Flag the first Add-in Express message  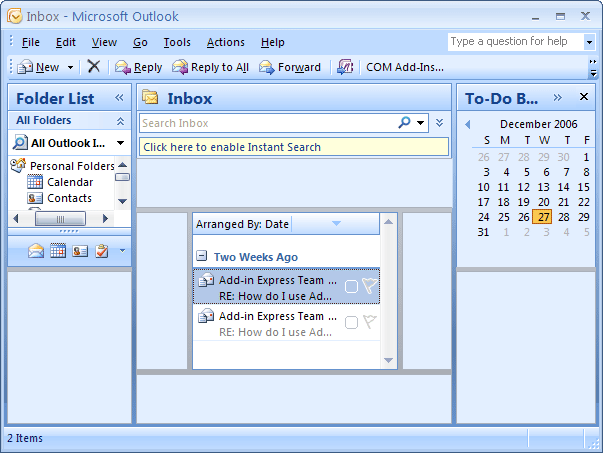[x=370, y=286]
